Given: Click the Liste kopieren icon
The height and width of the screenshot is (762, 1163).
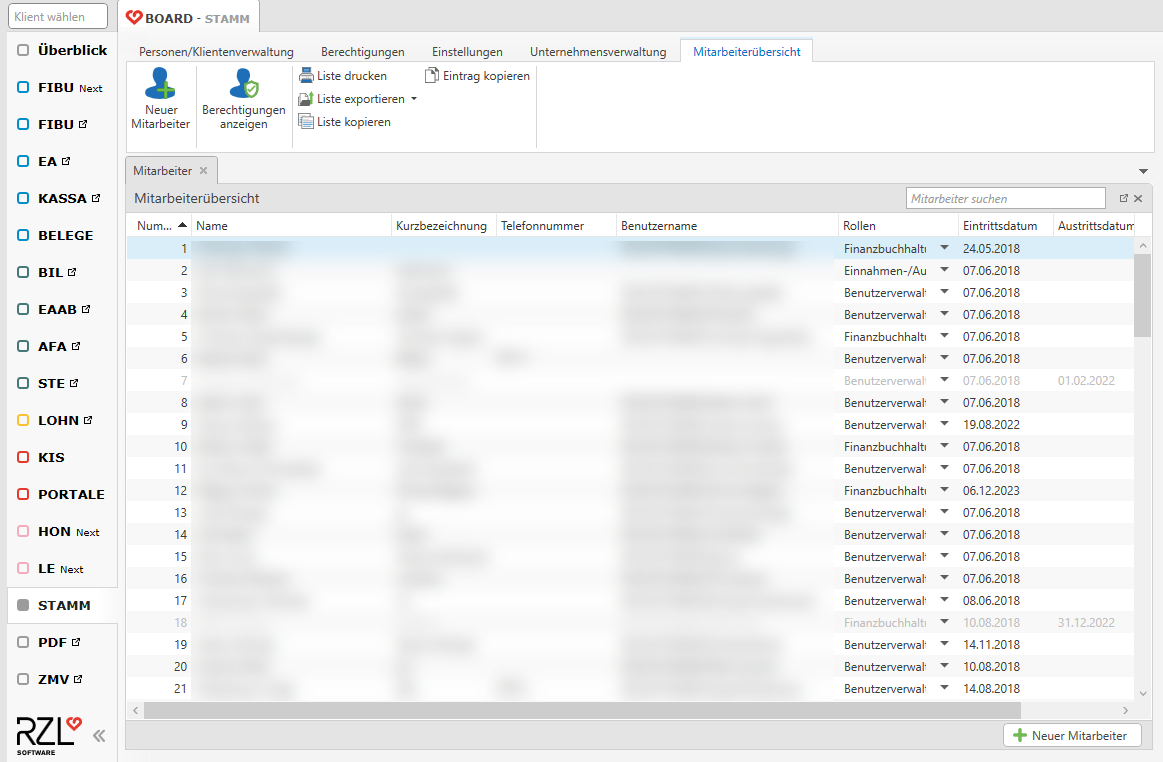Looking at the screenshot, I should tap(306, 122).
